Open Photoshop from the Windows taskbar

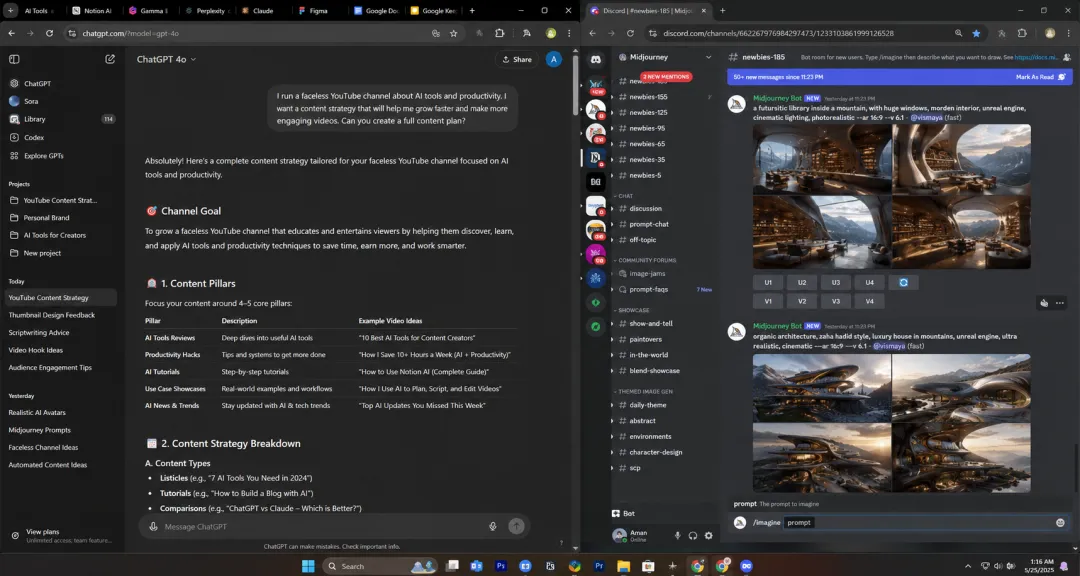click(x=501, y=566)
